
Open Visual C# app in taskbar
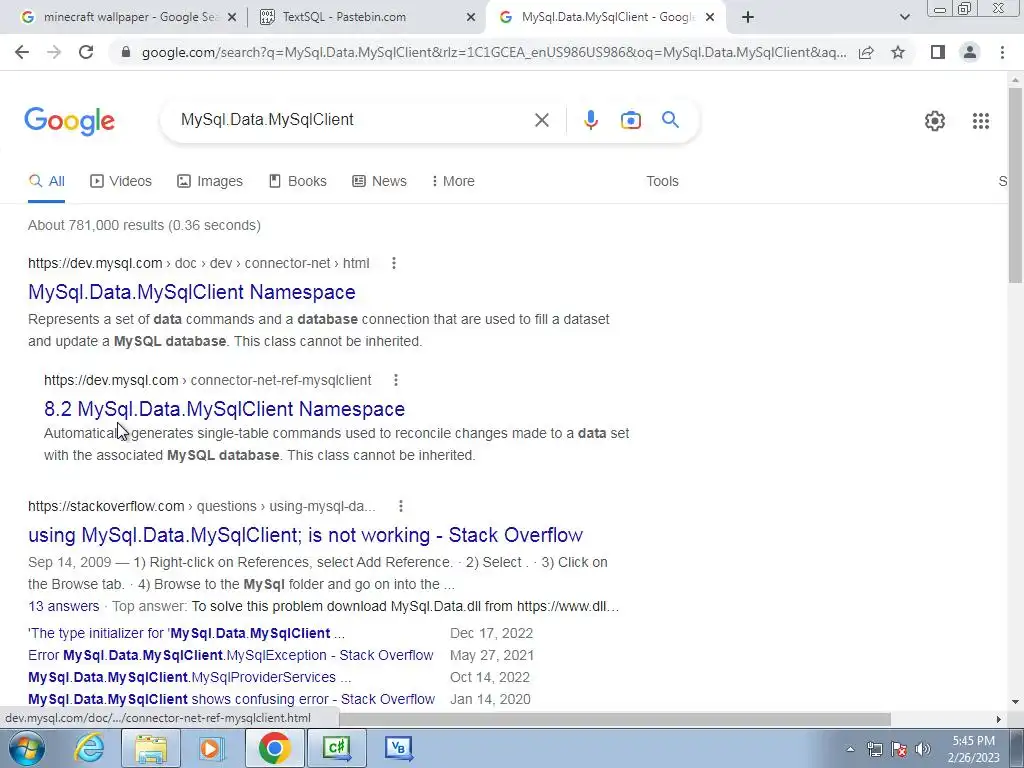click(x=336, y=748)
